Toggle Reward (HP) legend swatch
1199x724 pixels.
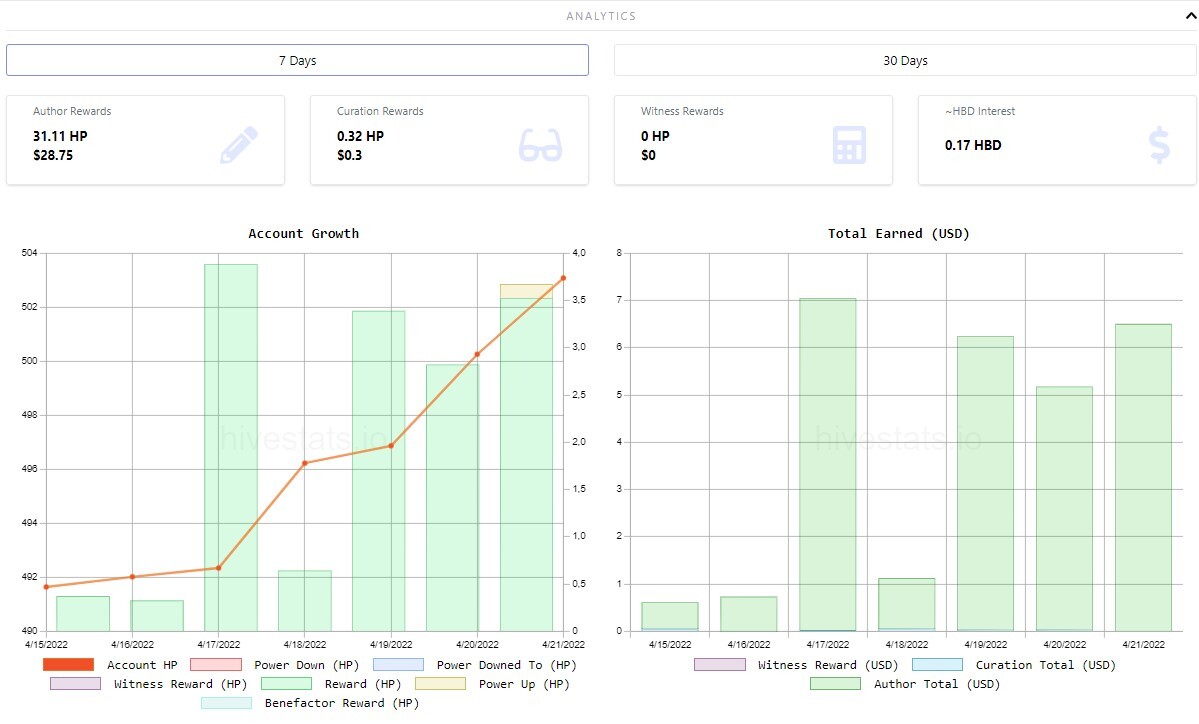click(286, 684)
